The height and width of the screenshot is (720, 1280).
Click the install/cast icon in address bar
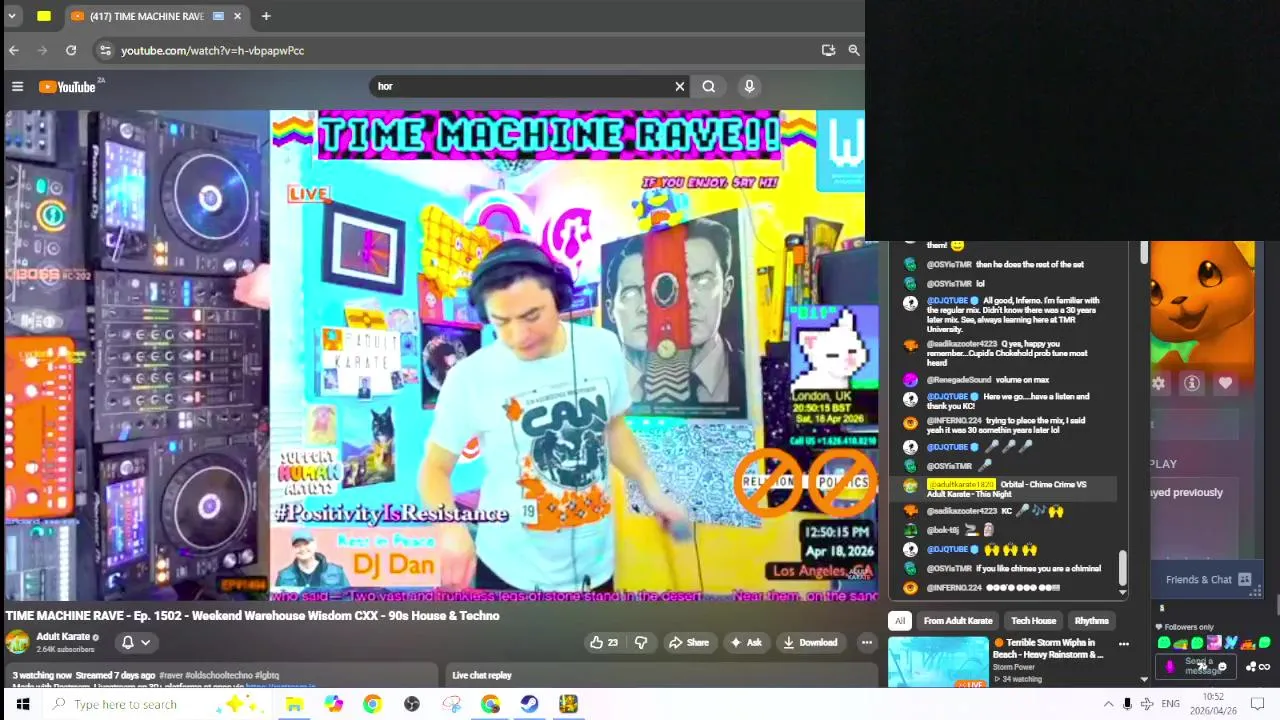tap(828, 50)
